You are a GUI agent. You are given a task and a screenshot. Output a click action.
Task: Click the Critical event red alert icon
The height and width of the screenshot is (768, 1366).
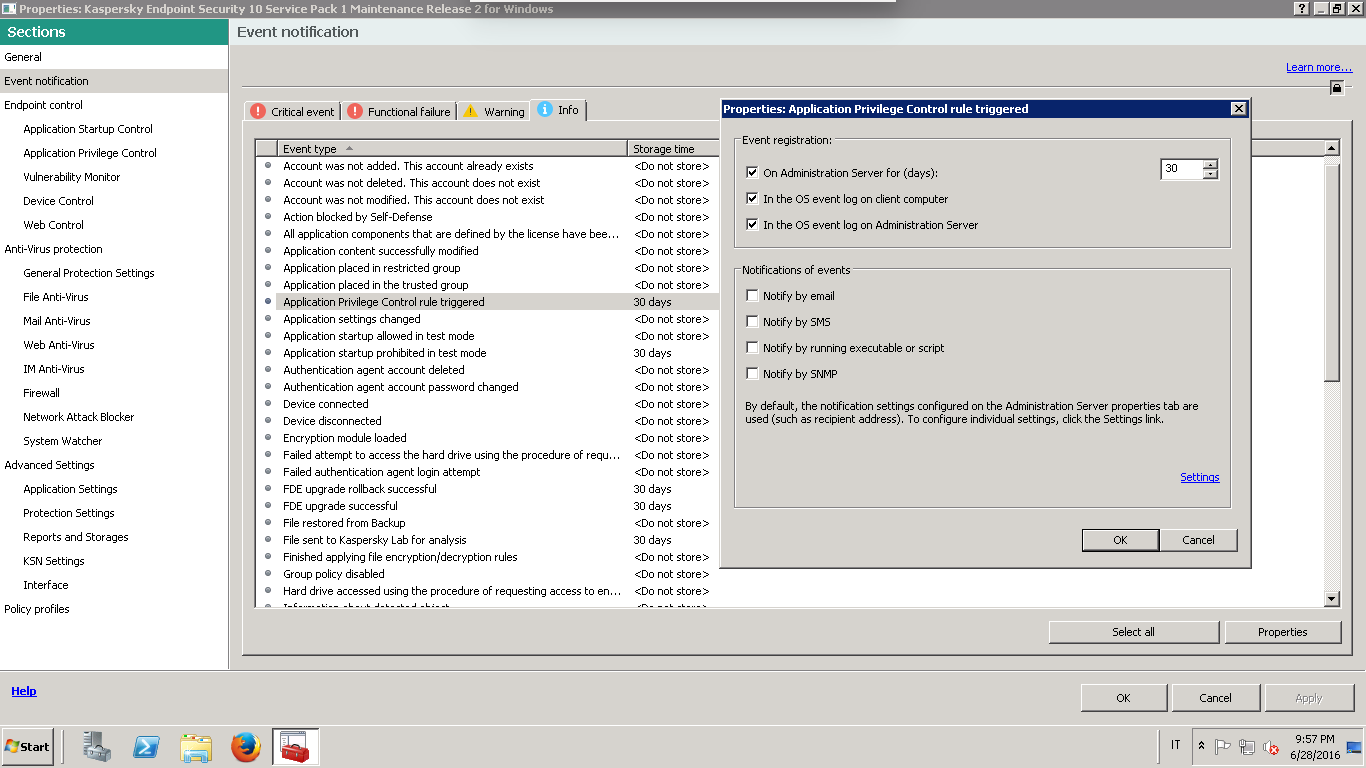click(258, 111)
